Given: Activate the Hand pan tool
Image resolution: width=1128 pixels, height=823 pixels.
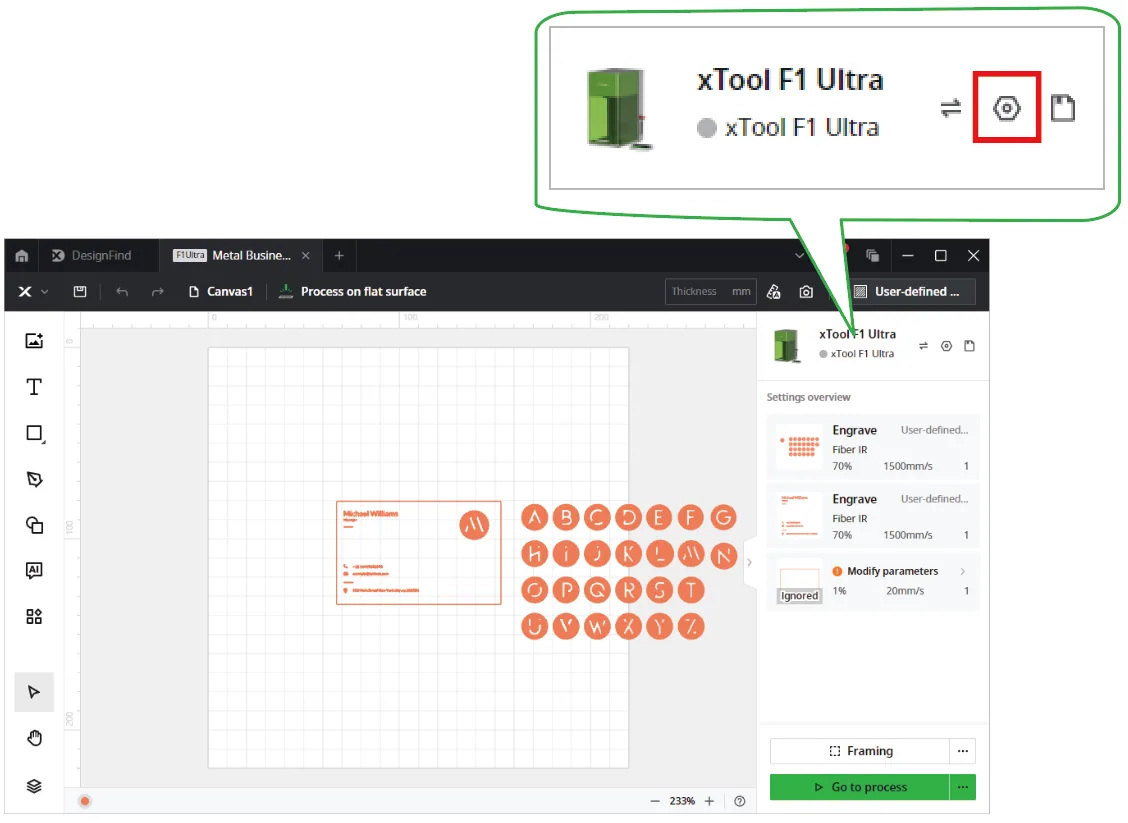Looking at the screenshot, I should [x=34, y=738].
